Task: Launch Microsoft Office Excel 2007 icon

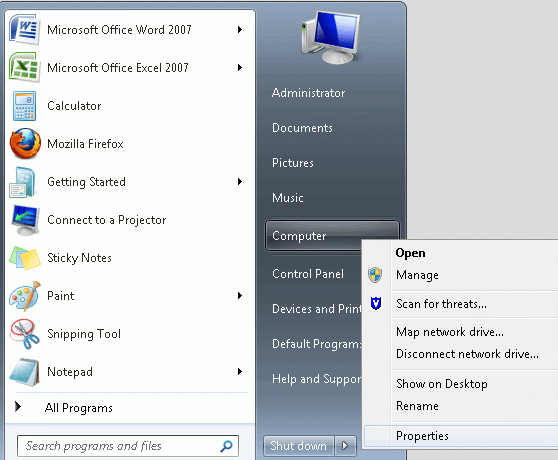Action: [x=24, y=68]
